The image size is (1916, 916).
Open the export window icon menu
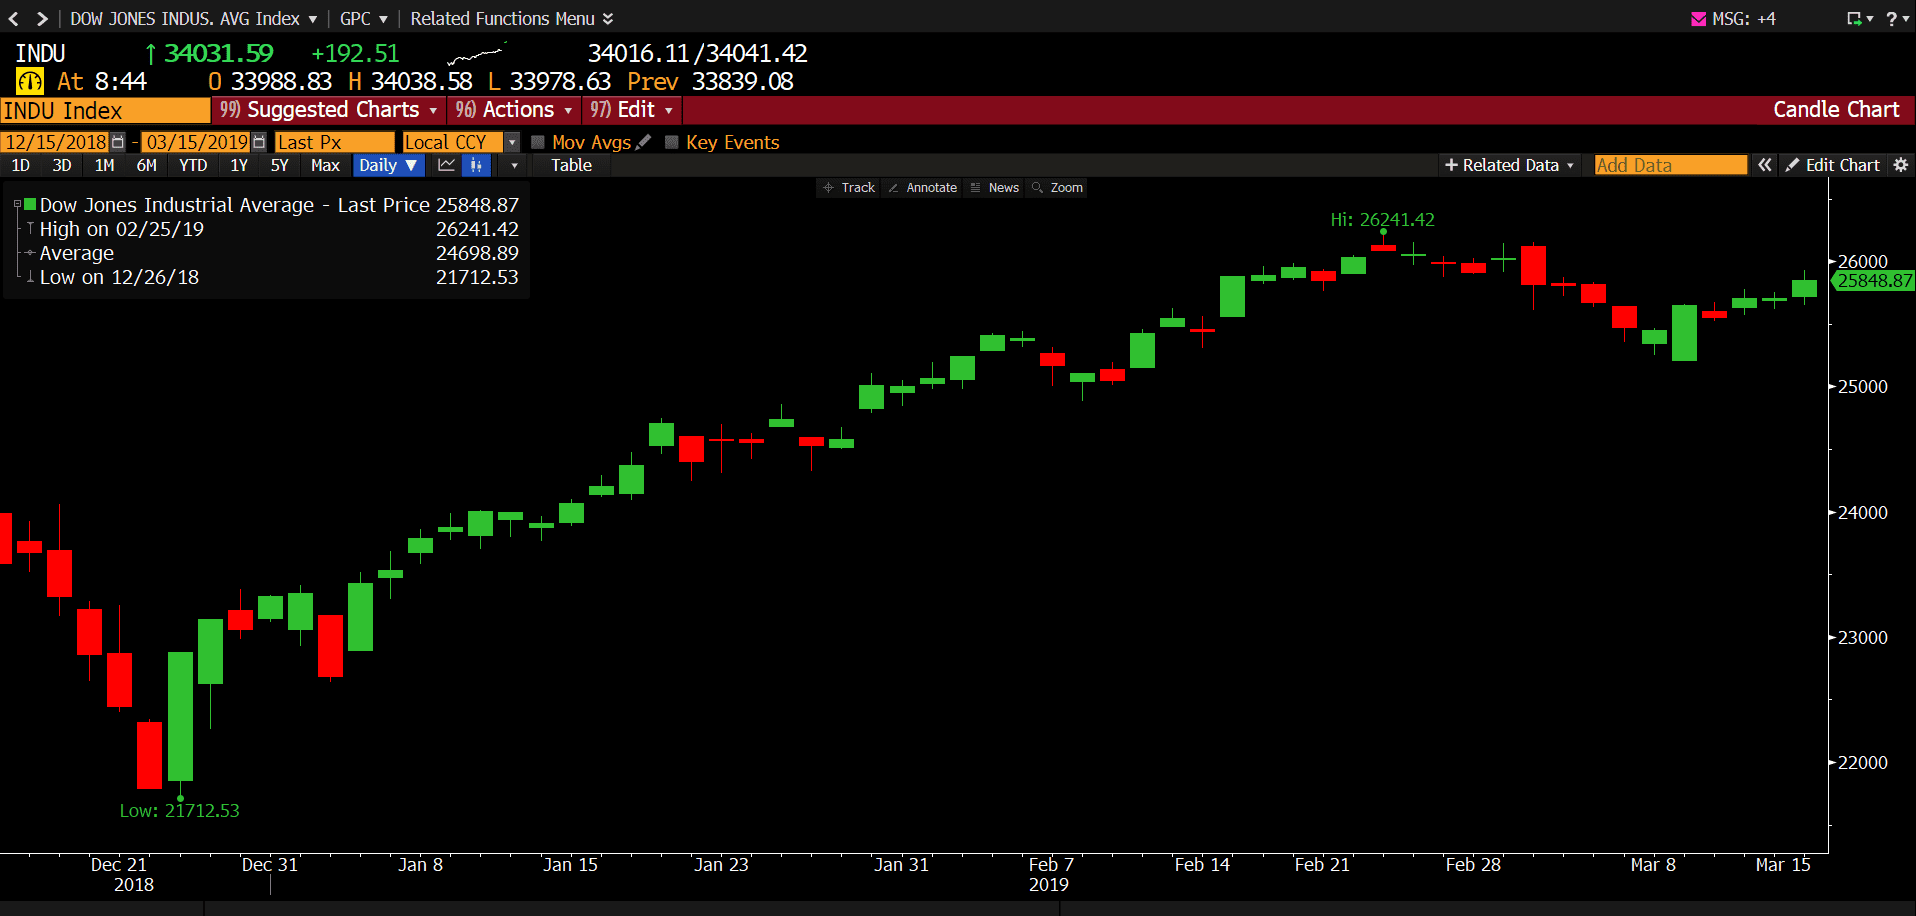(x=1859, y=19)
